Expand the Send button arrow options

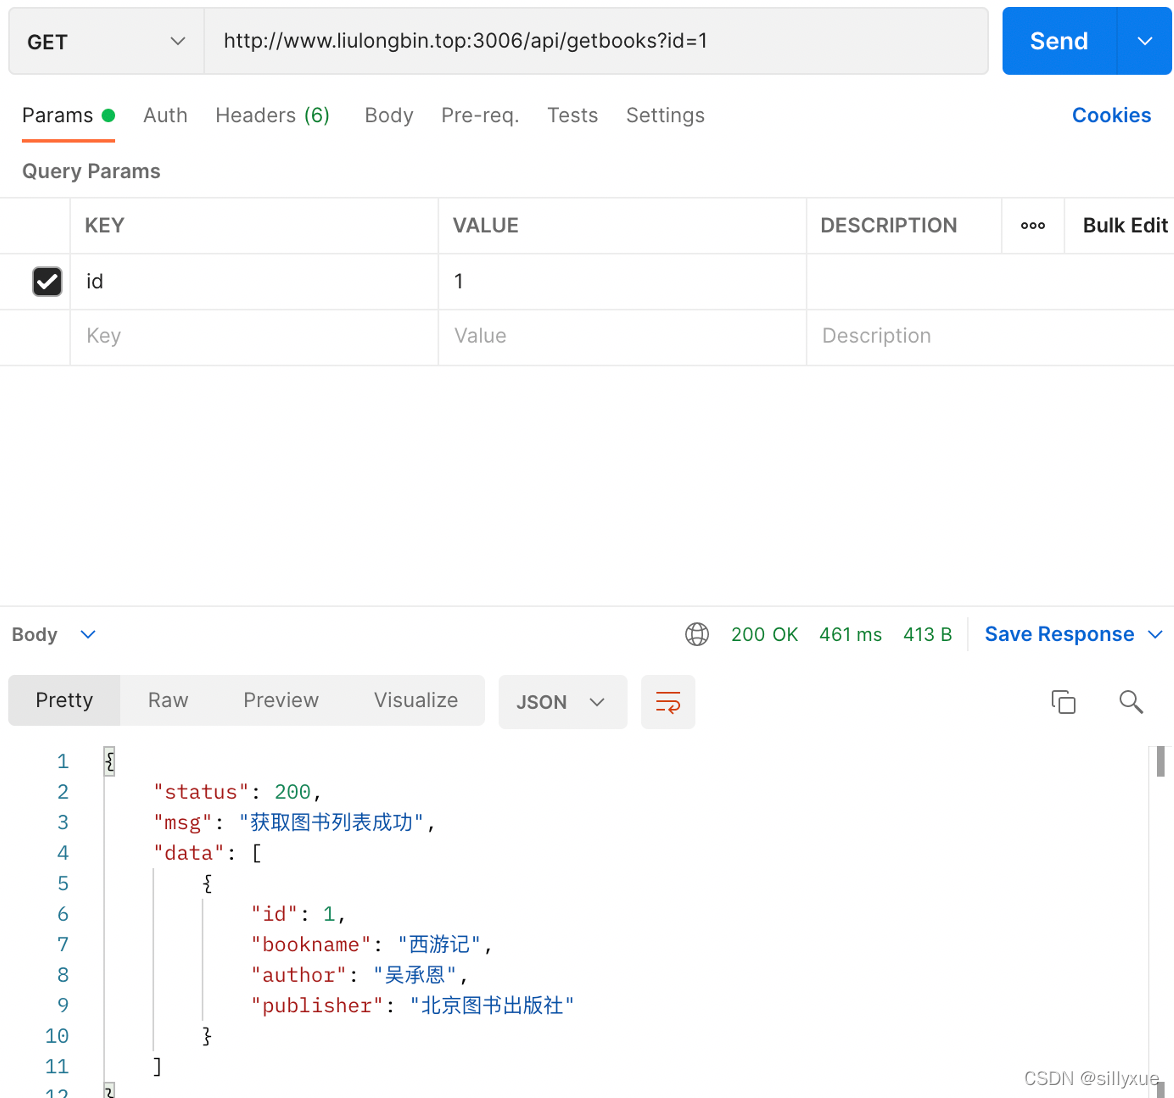tap(1144, 41)
